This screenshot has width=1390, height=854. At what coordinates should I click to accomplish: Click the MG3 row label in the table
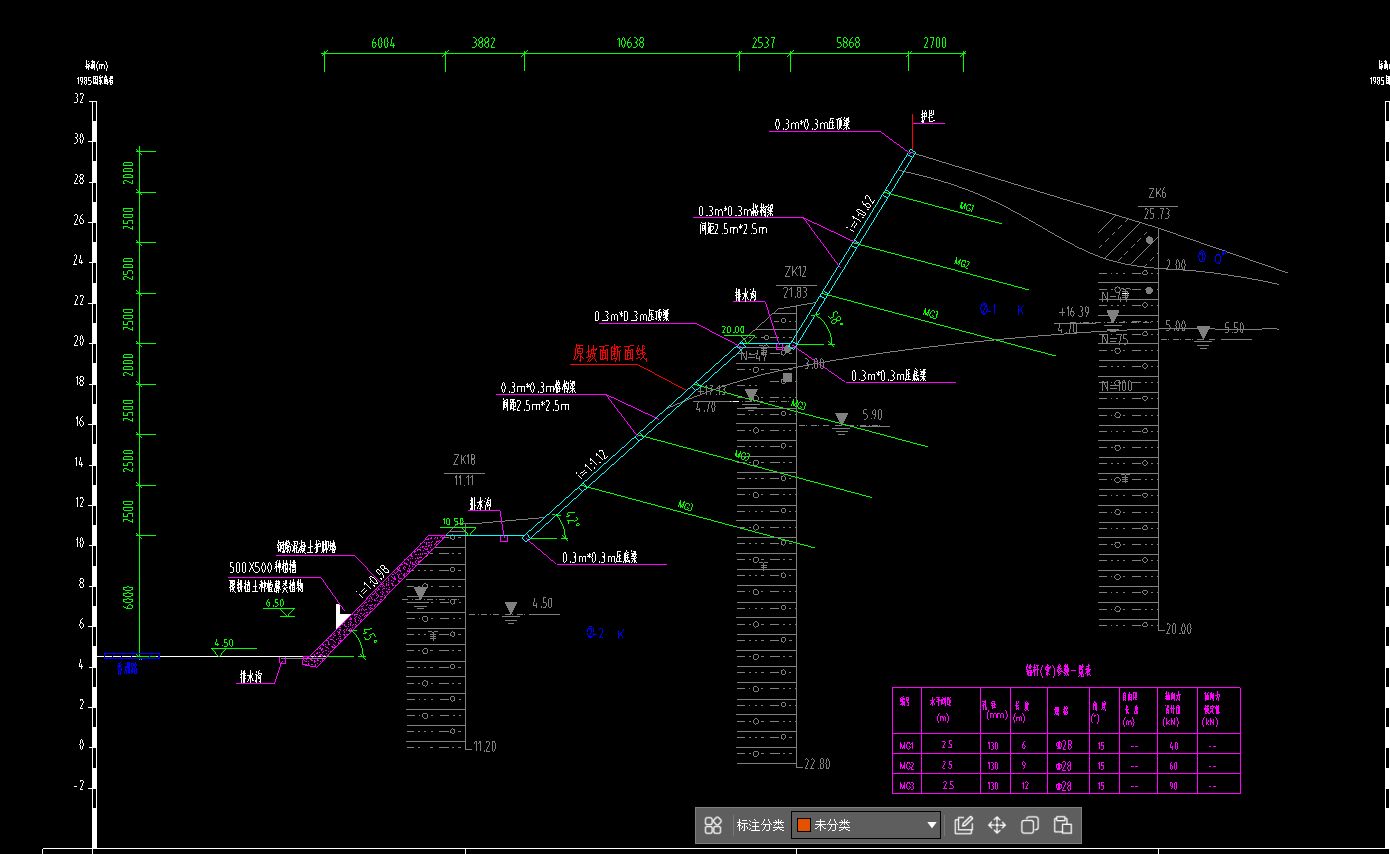click(906, 786)
